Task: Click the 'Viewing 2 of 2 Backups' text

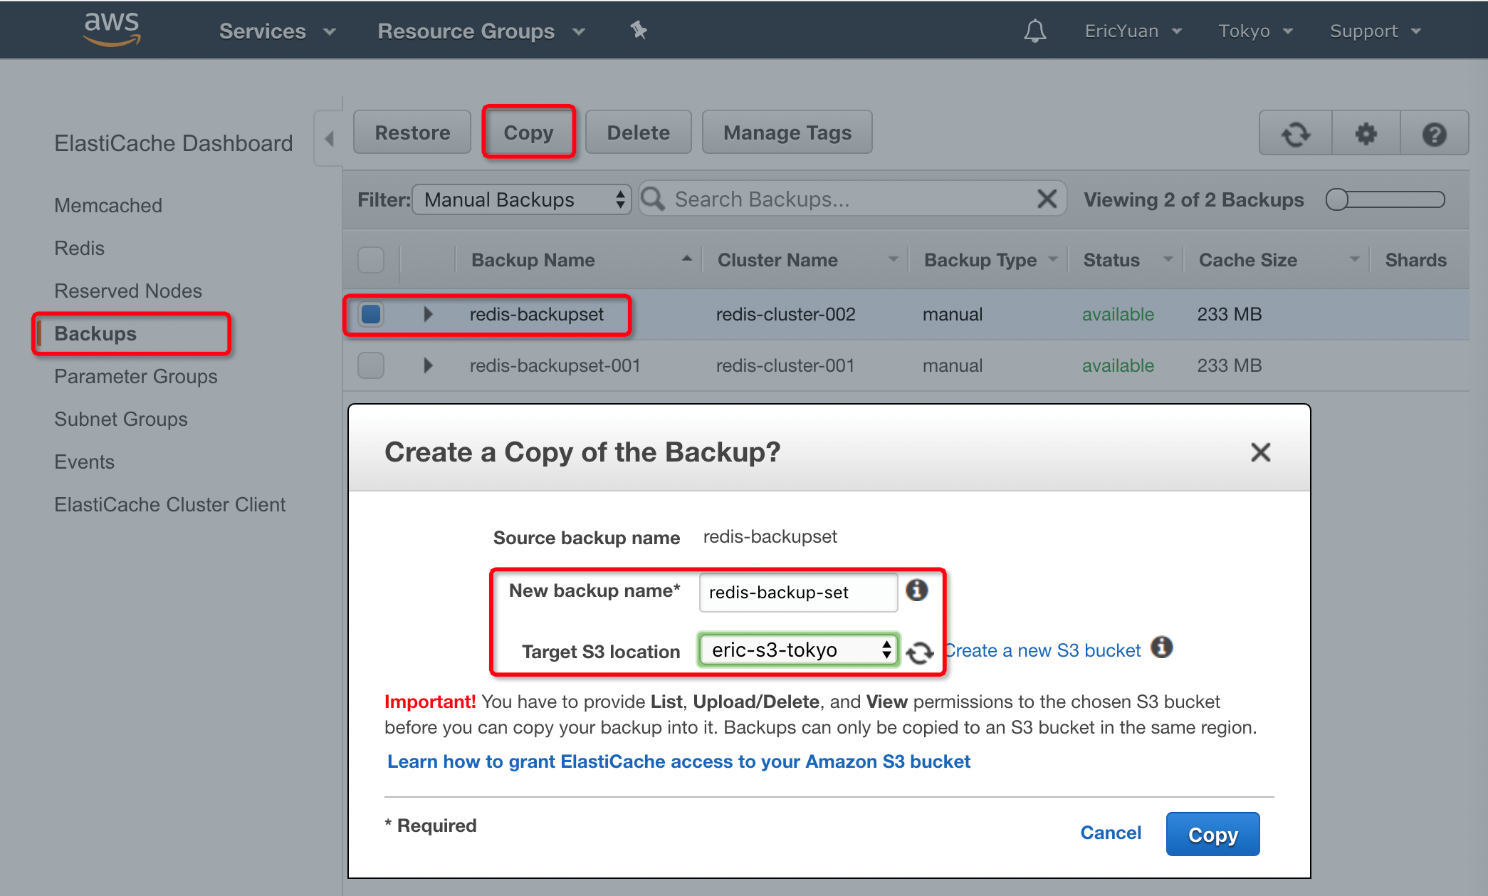Action: (x=1194, y=200)
